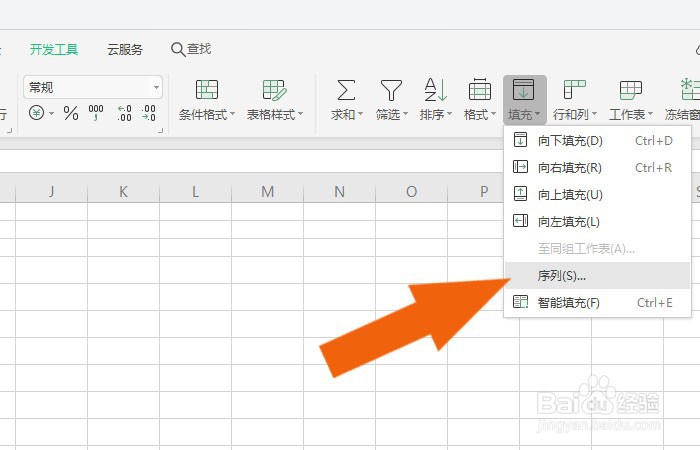The image size is (700, 450).
Task: Decrease decimal places
Action: [149, 113]
